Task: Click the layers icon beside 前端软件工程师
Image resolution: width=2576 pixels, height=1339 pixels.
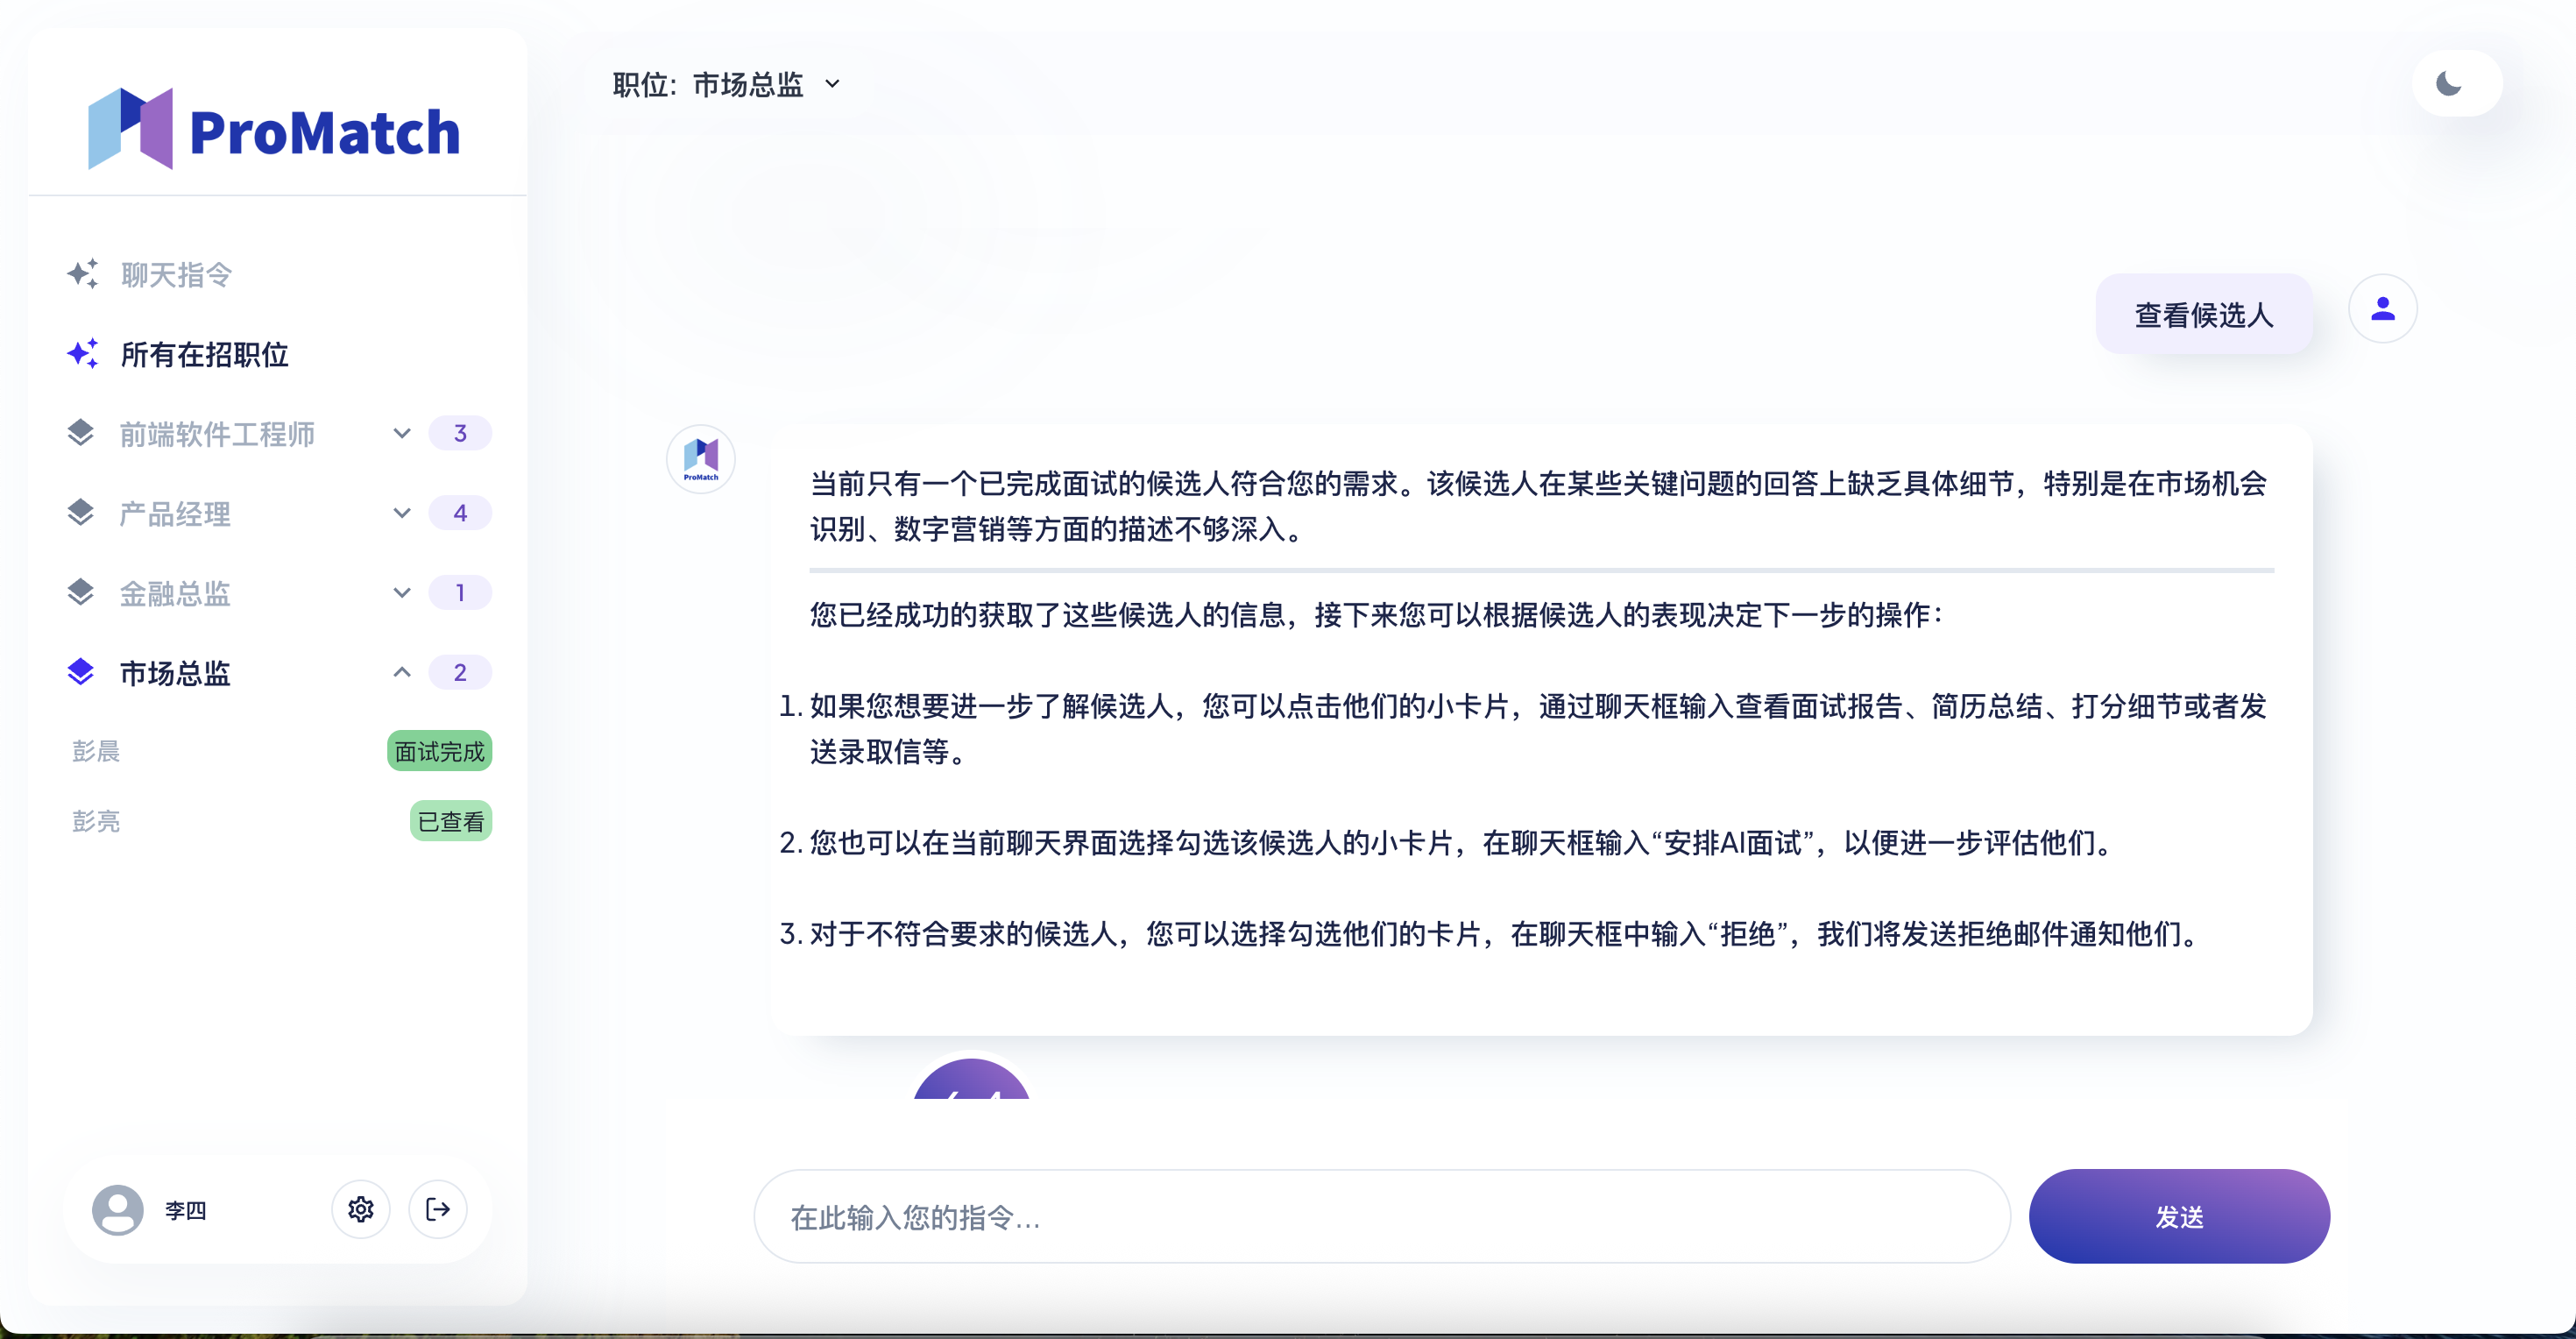Action: click(81, 433)
